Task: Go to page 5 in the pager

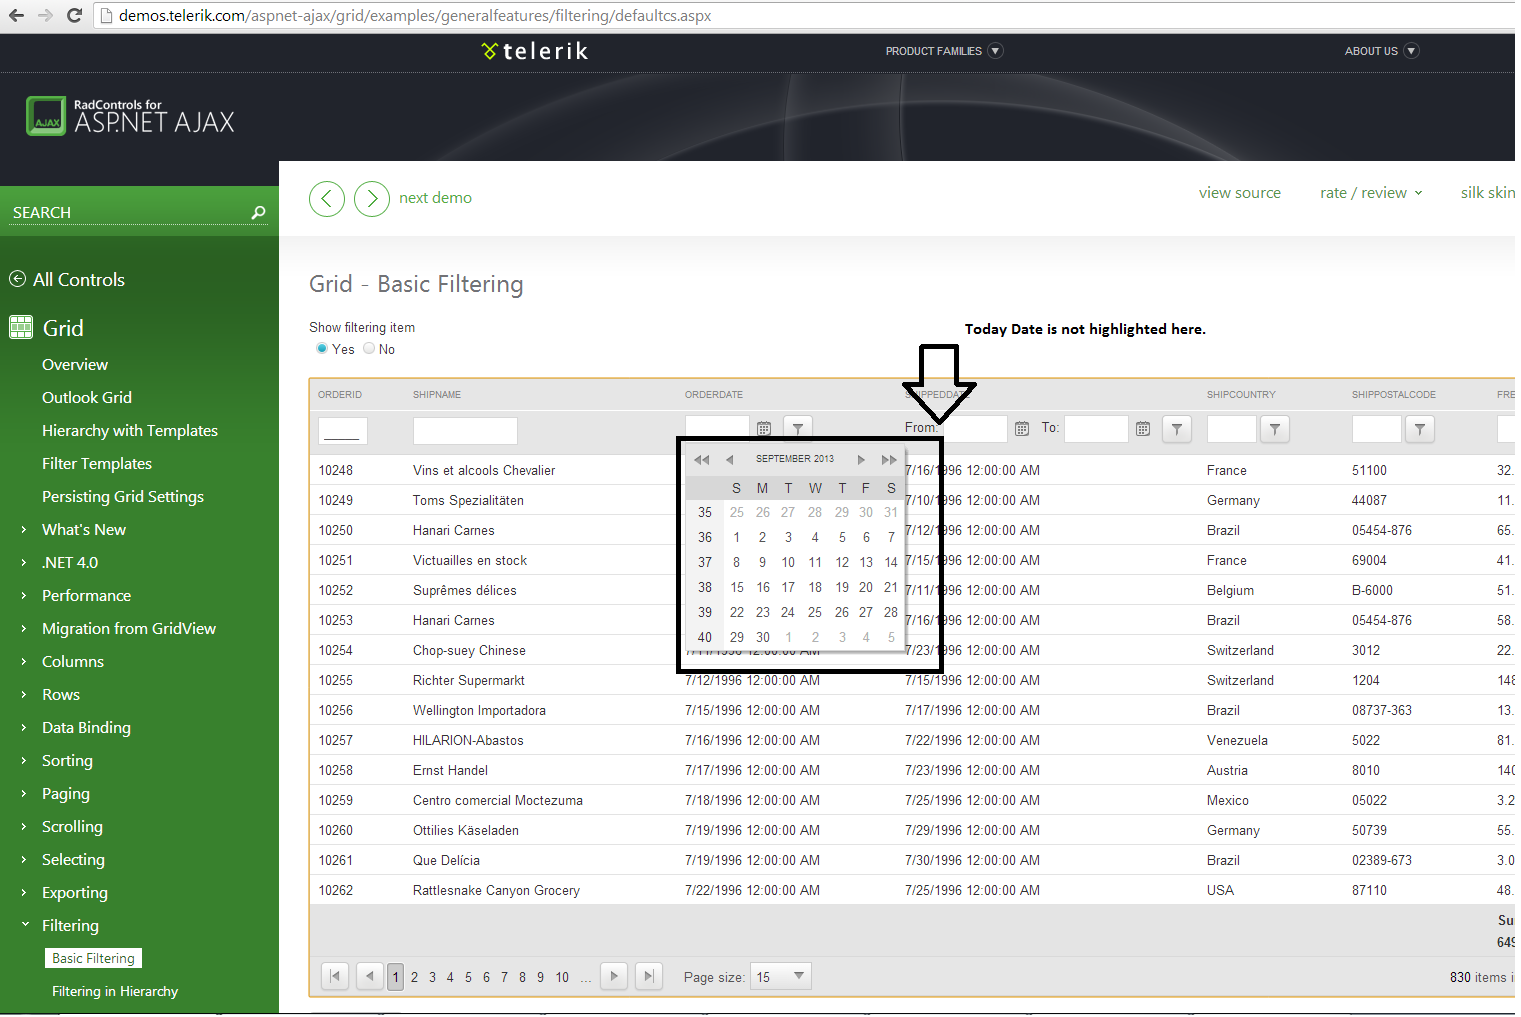Action: pyautogui.click(x=468, y=977)
